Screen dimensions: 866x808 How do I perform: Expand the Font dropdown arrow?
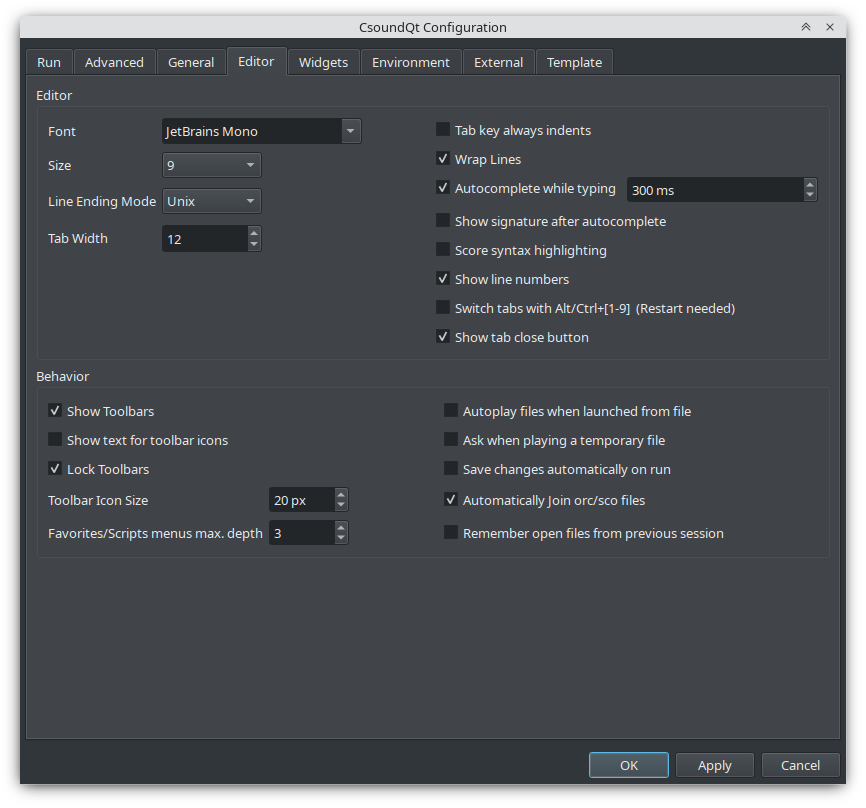[351, 131]
